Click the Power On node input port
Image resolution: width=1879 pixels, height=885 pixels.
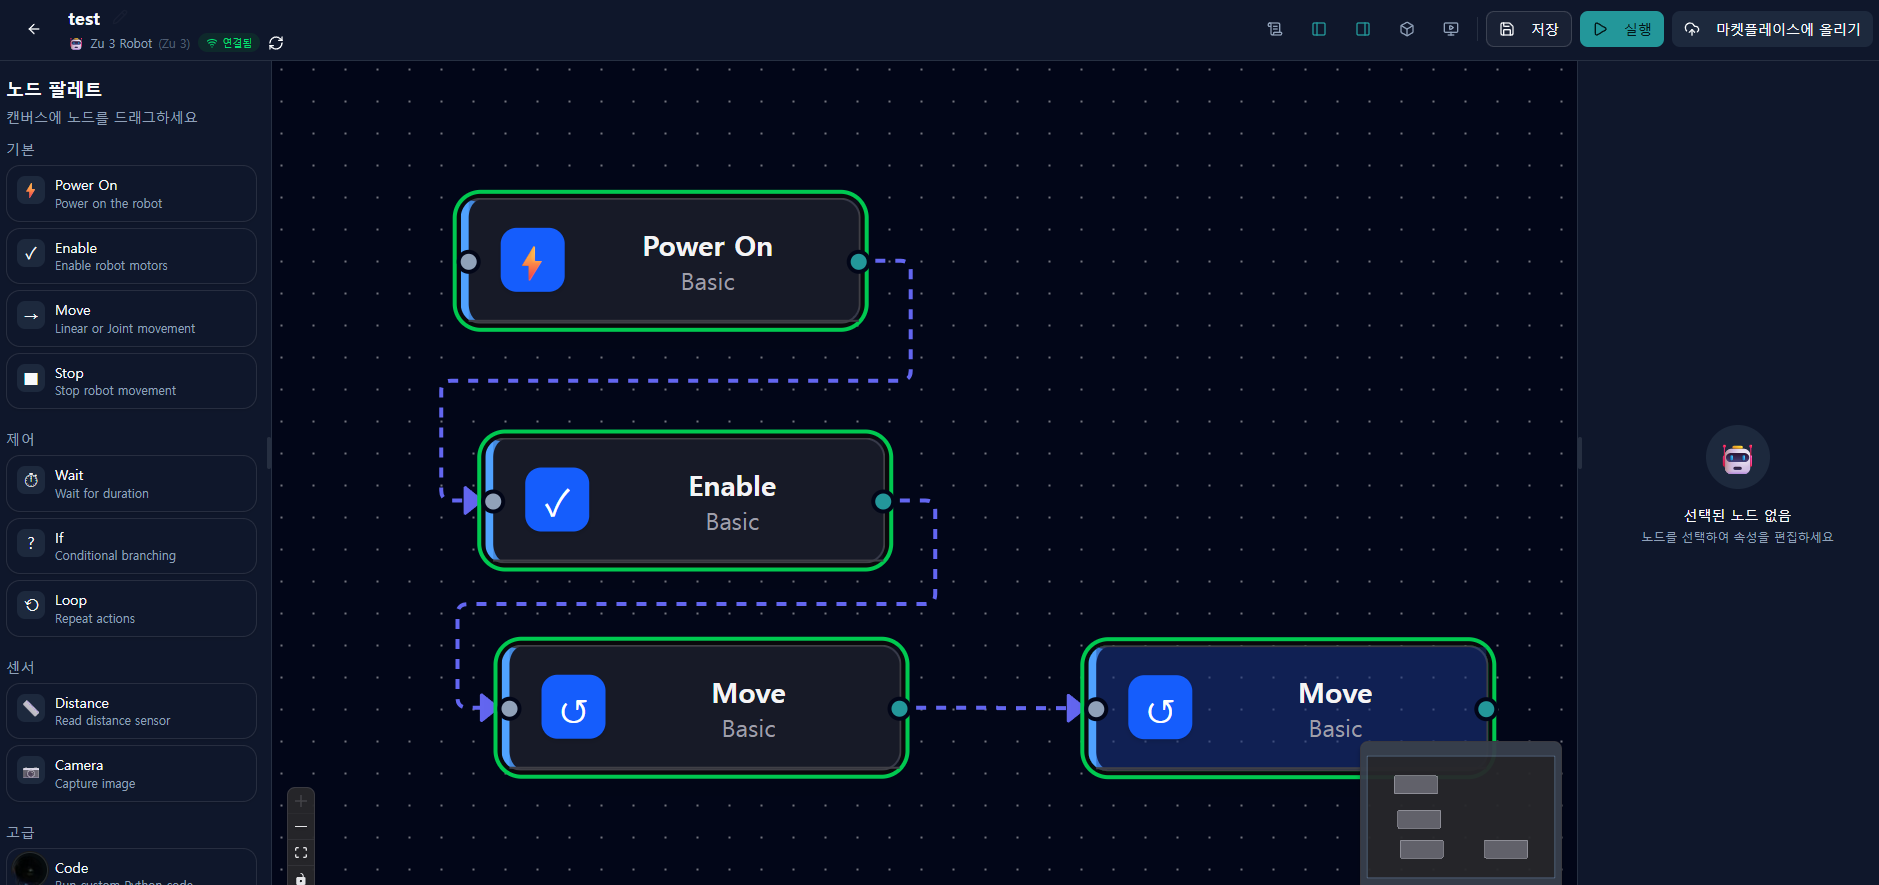pyautogui.click(x=469, y=262)
